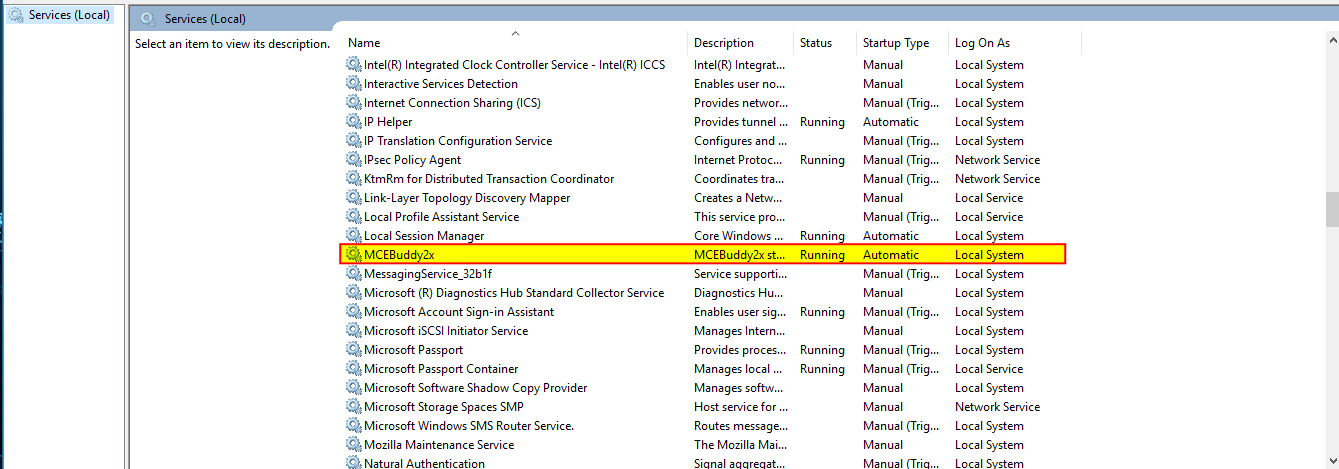Select Link-Layer Topology Discovery Mapper service
1339x469 pixels.
coord(467,198)
